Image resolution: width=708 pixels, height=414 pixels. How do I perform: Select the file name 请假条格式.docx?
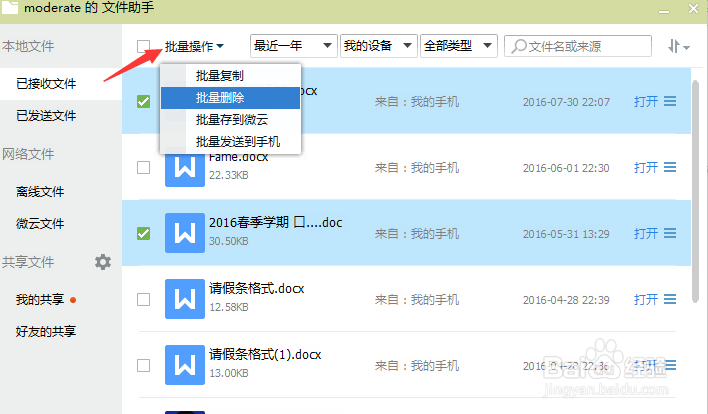[x=256, y=288]
